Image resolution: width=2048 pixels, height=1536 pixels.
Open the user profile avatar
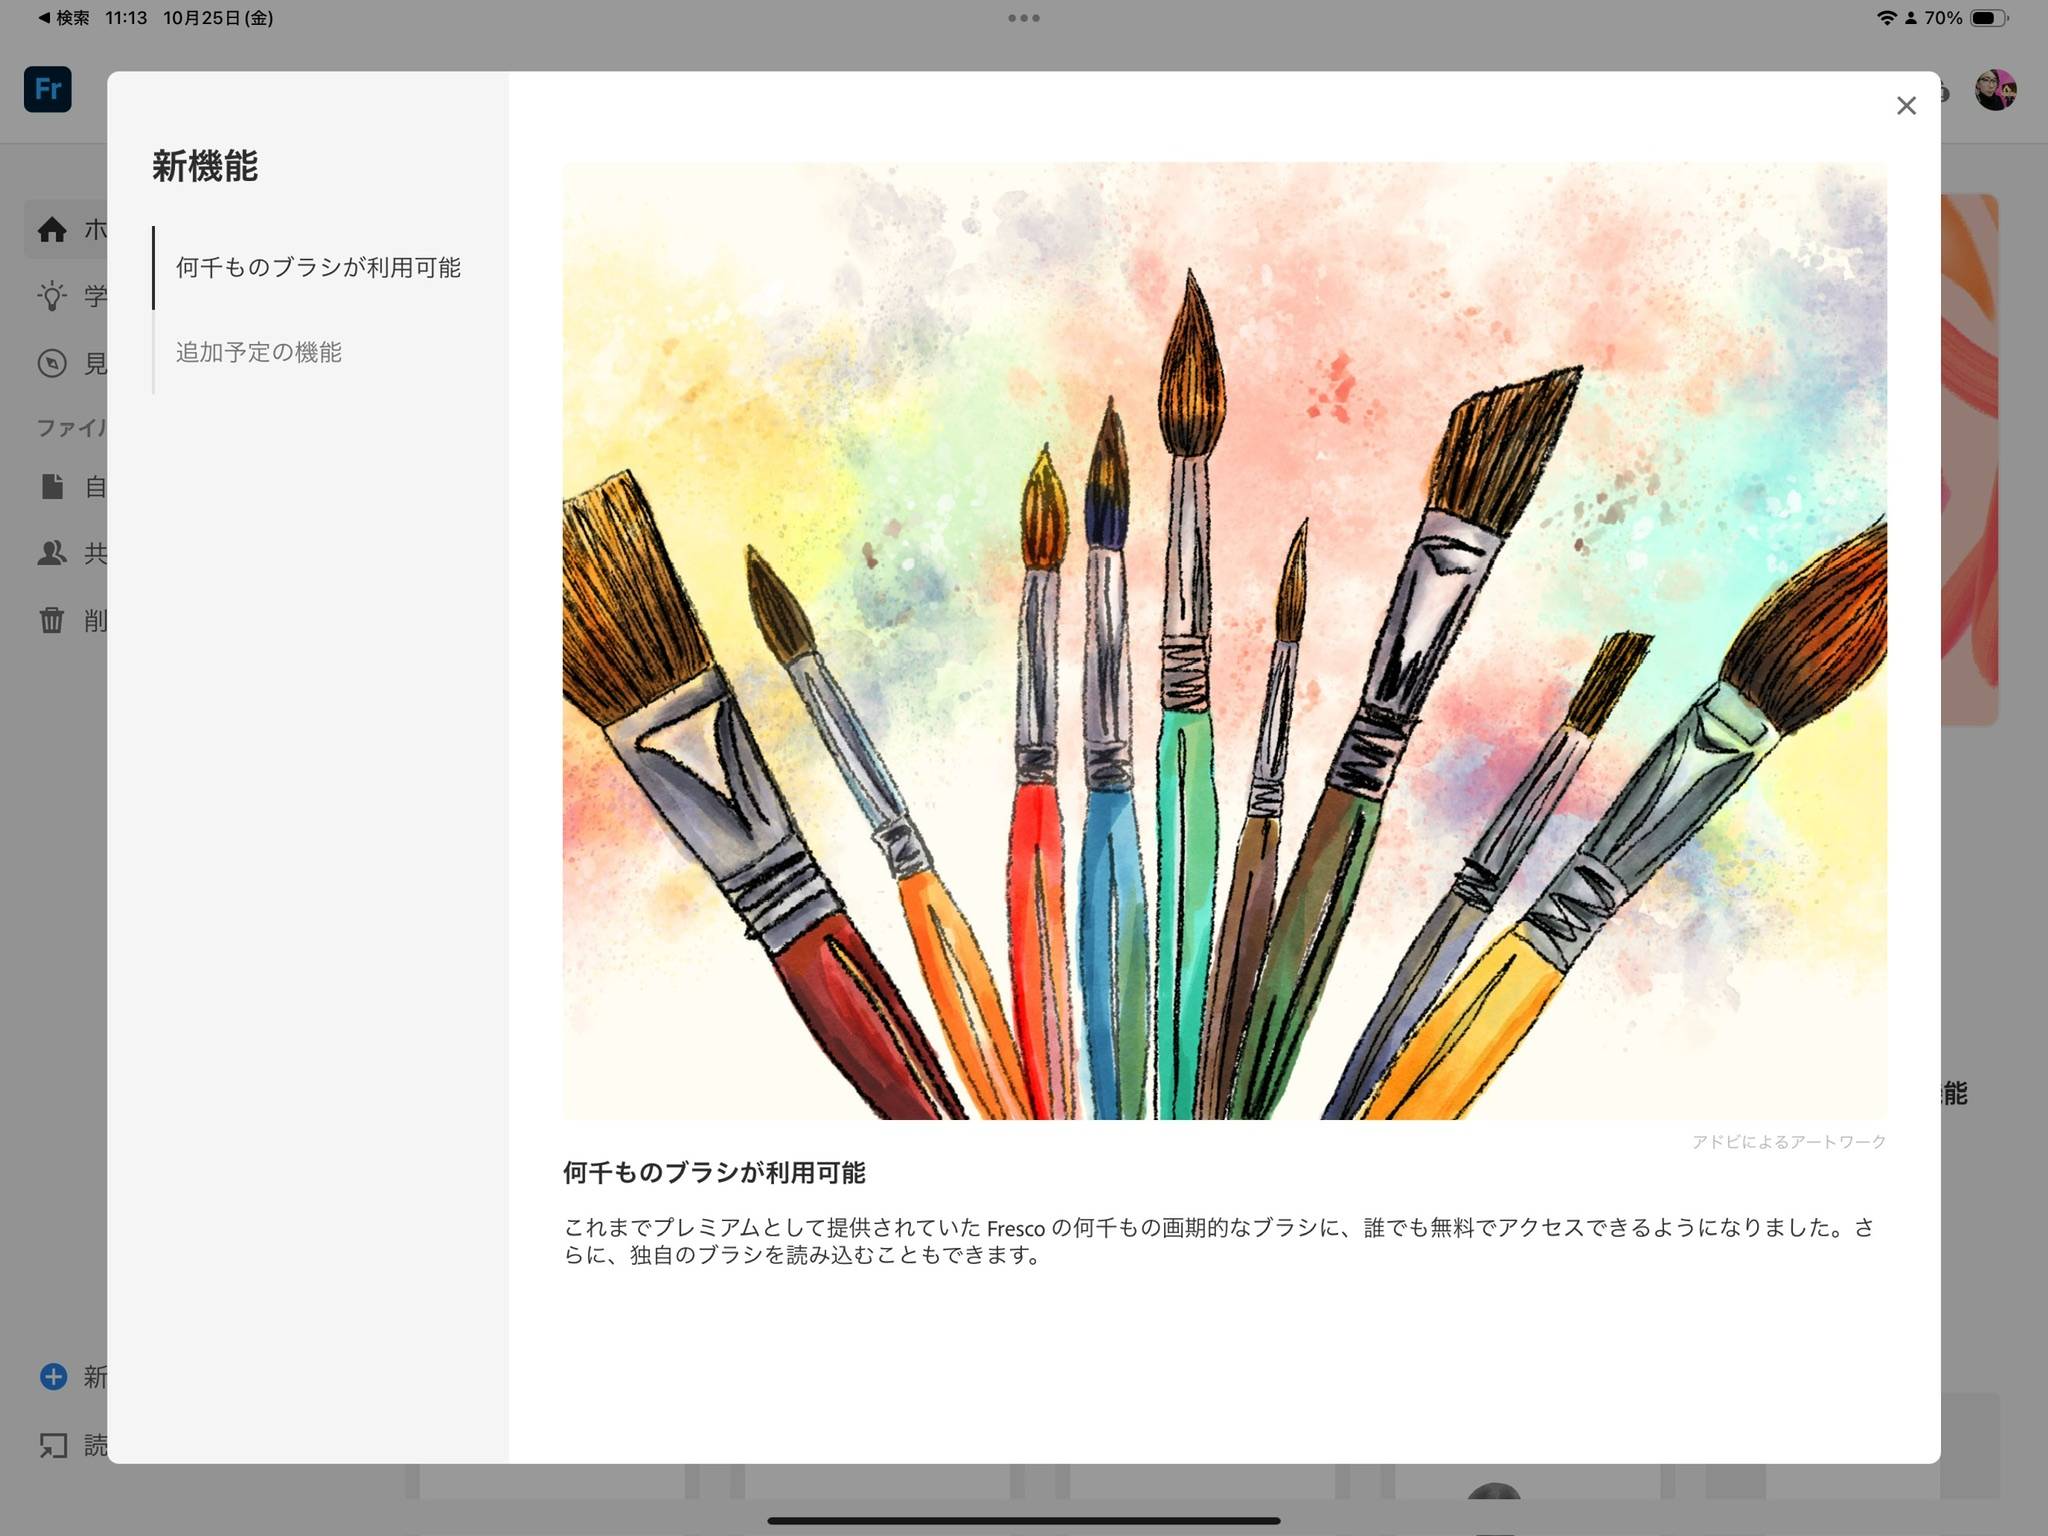coord(1994,90)
